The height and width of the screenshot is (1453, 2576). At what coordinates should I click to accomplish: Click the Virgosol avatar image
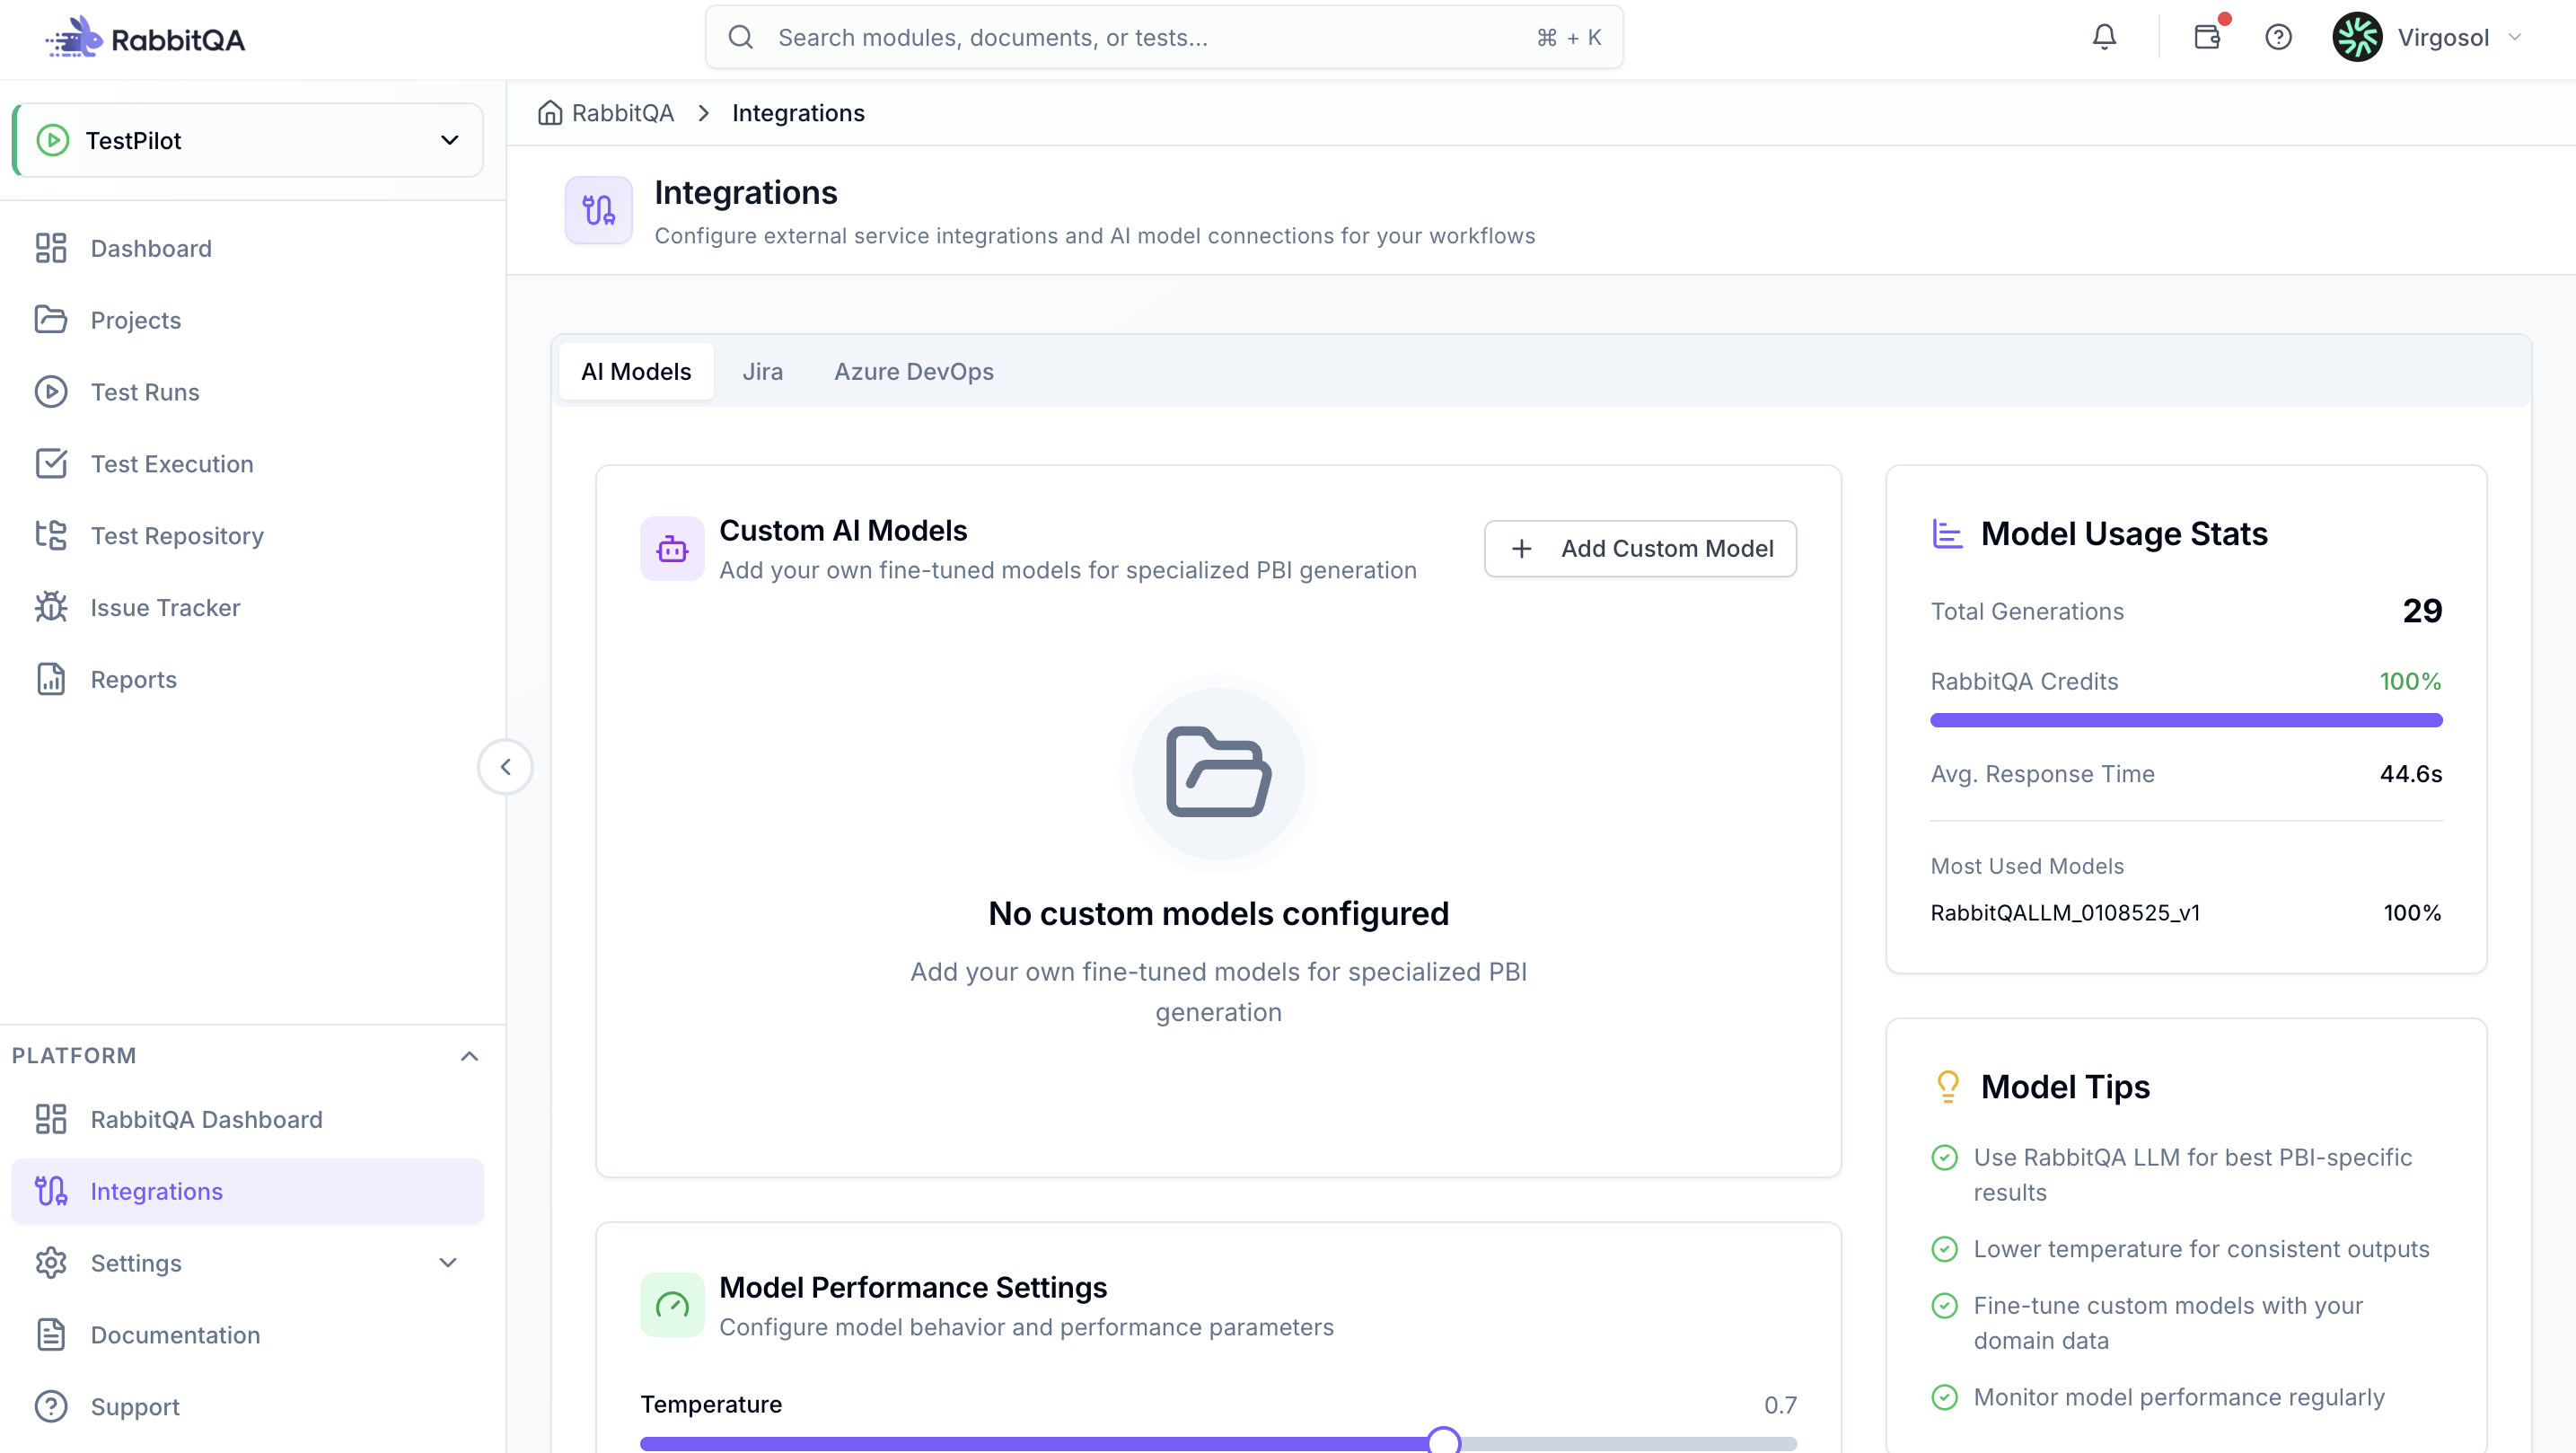coord(2357,37)
